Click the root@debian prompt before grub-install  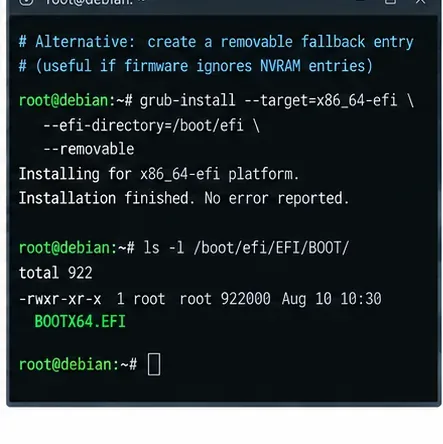76,101
